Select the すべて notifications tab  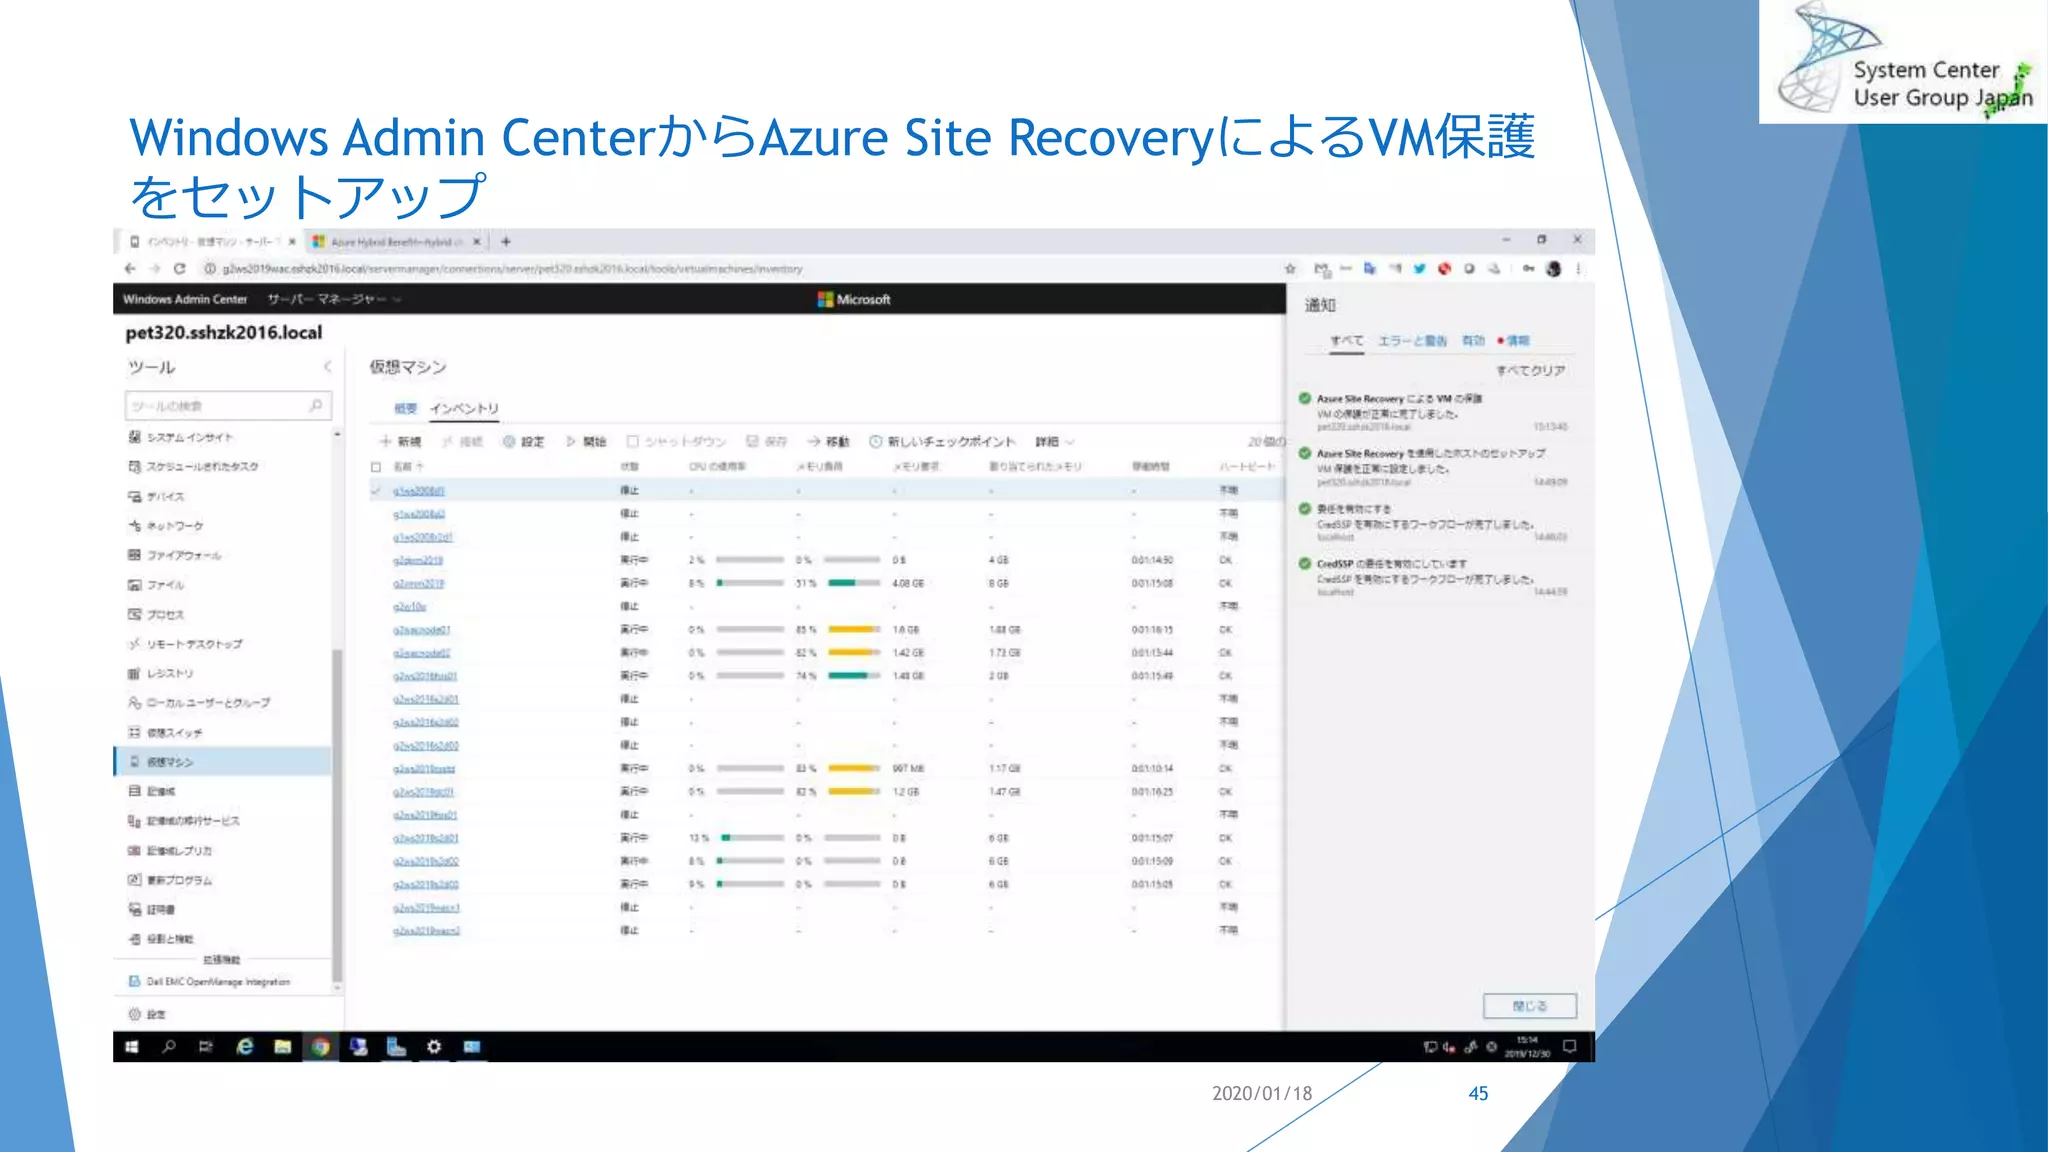coord(1346,340)
